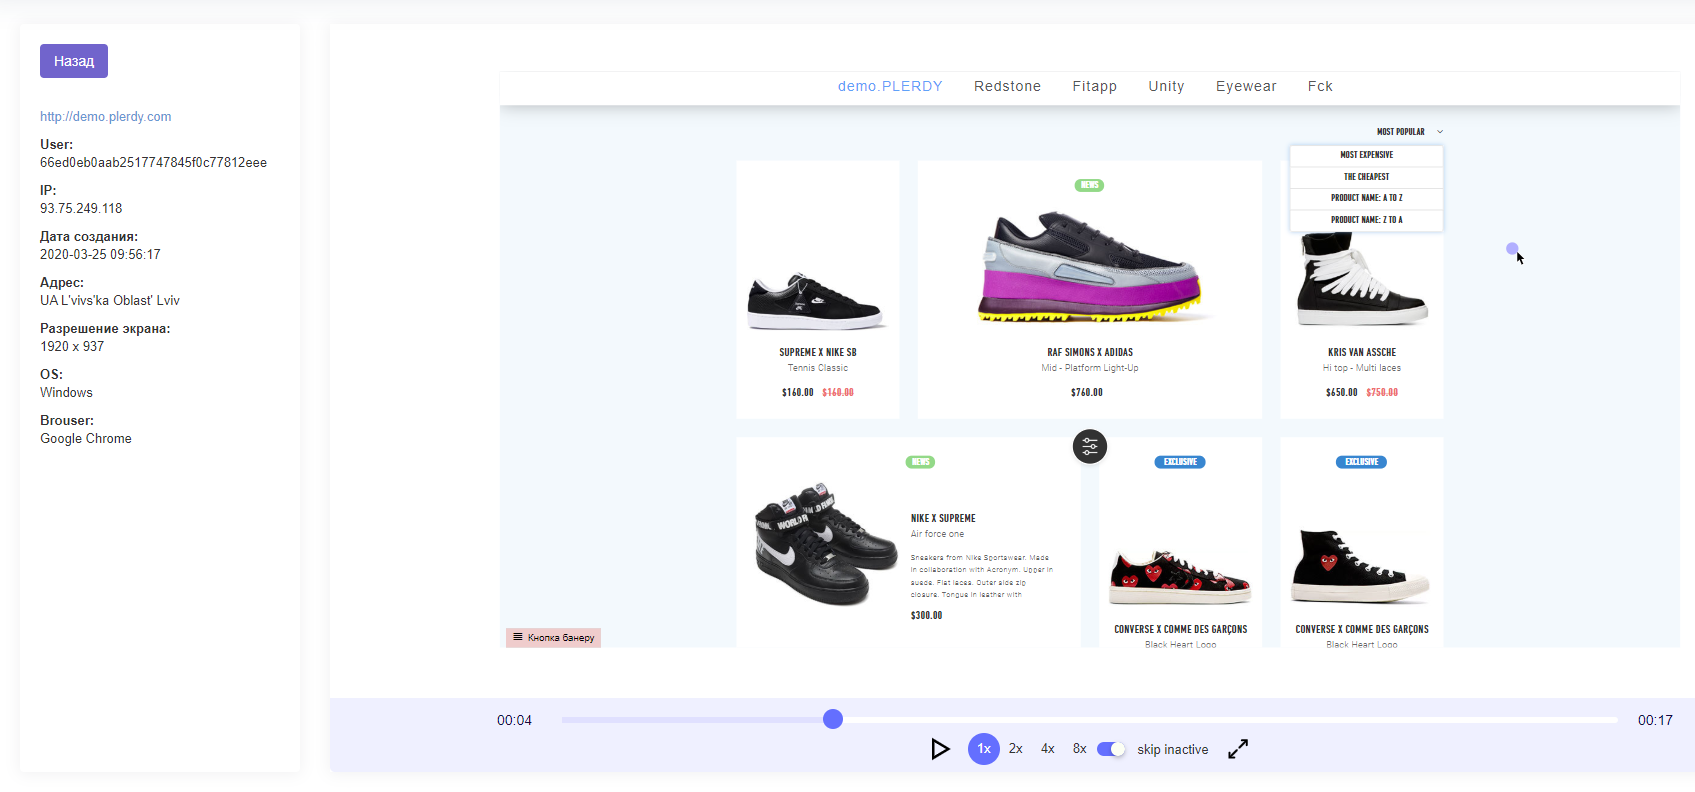Open the filter settings round icon

click(1090, 446)
